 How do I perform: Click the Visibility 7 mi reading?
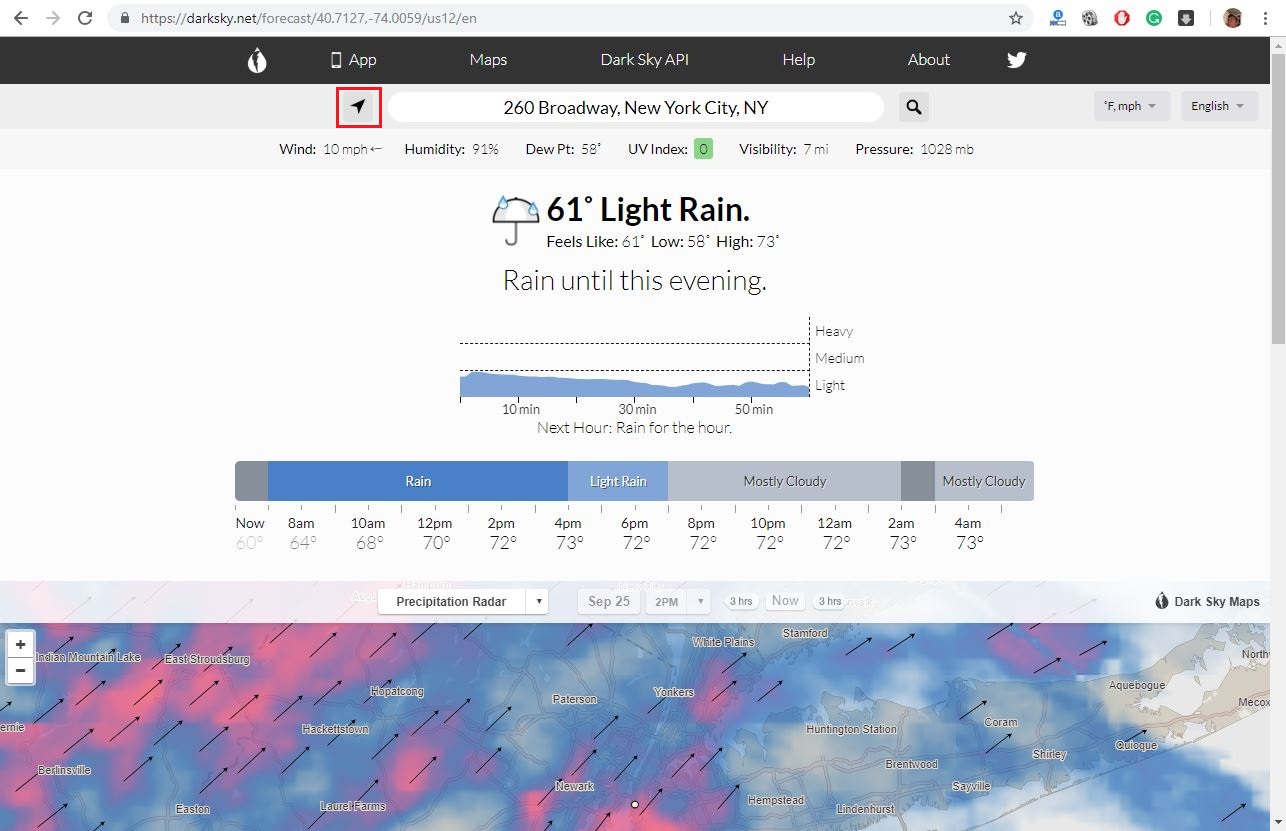784,149
